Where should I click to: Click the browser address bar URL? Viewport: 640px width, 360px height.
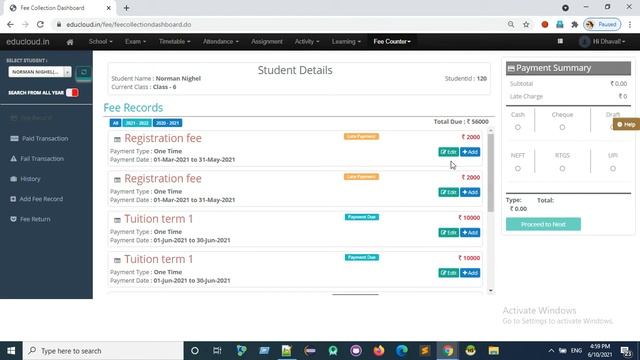[x=129, y=24]
